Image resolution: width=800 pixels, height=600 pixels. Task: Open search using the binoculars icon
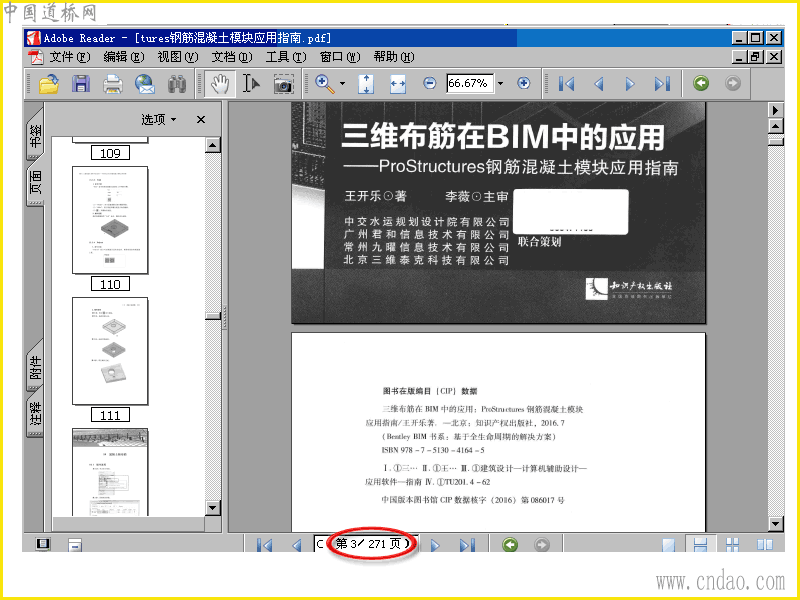[177, 84]
